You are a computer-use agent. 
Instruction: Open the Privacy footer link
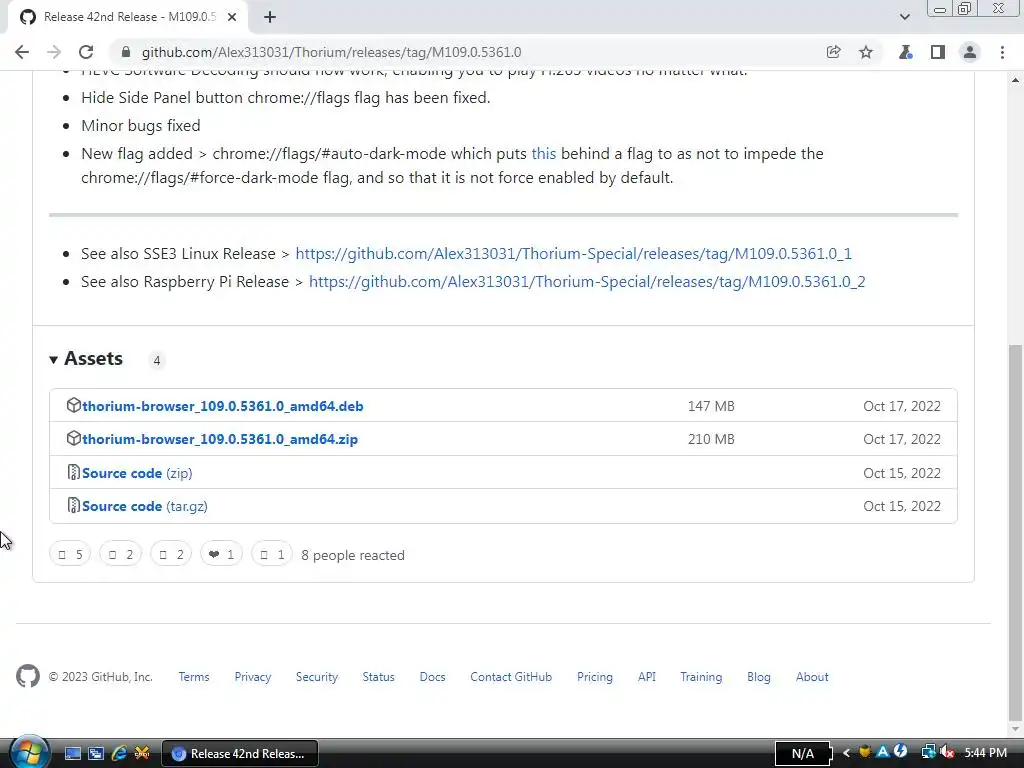[x=253, y=677]
